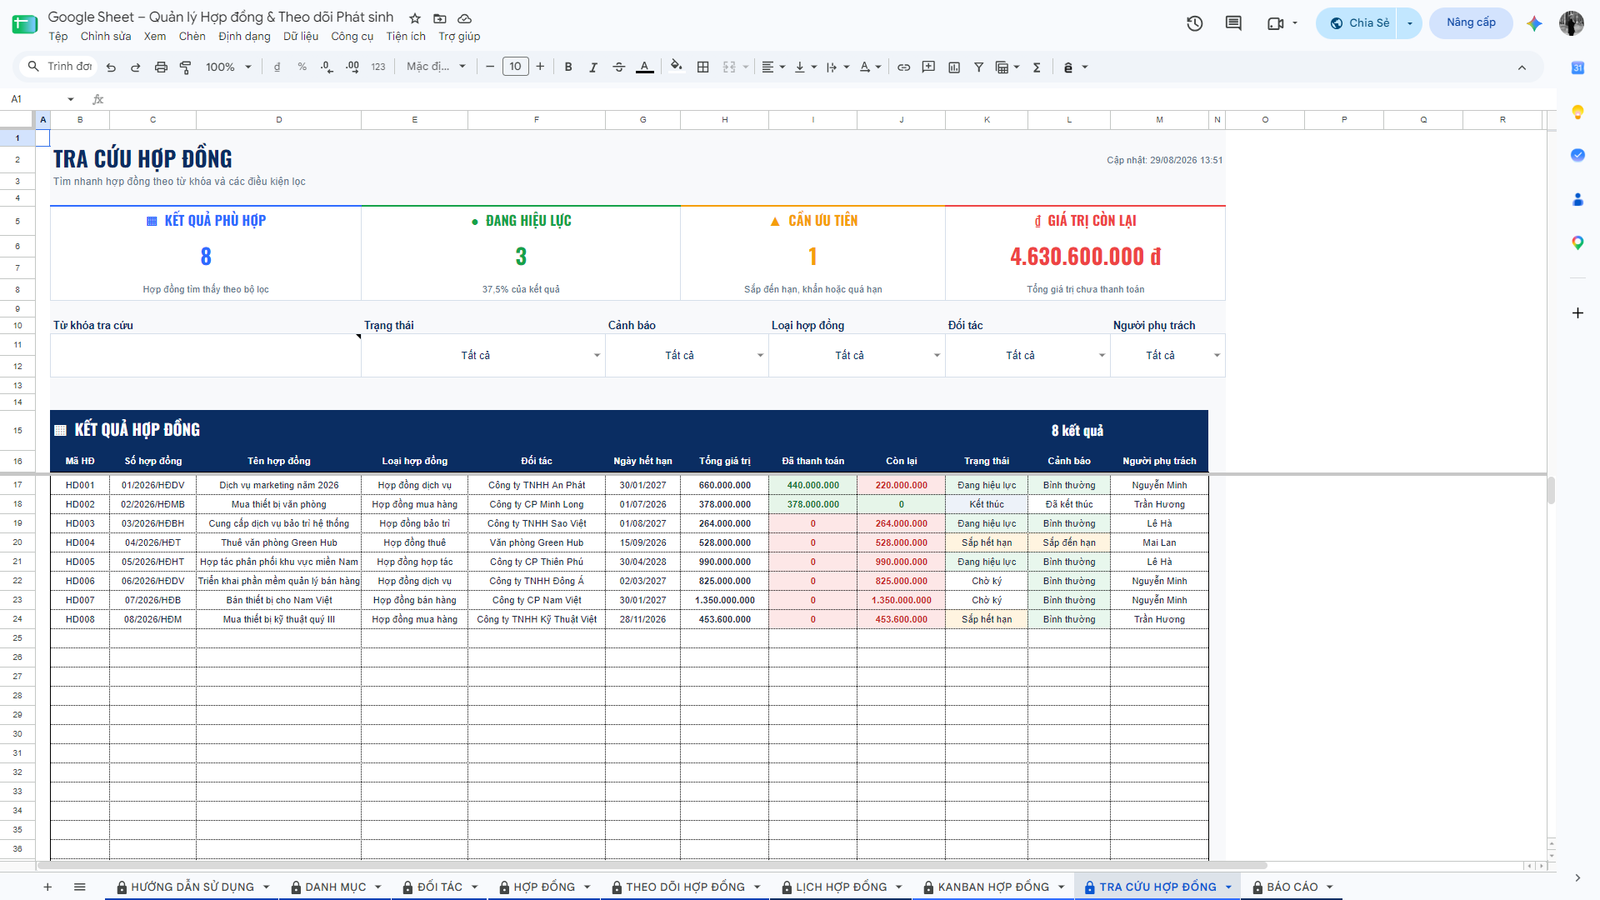Image resolution: width=1600 pixels, height=900 pixels.
Task: Insert link using the link icon
Action: 904,67
